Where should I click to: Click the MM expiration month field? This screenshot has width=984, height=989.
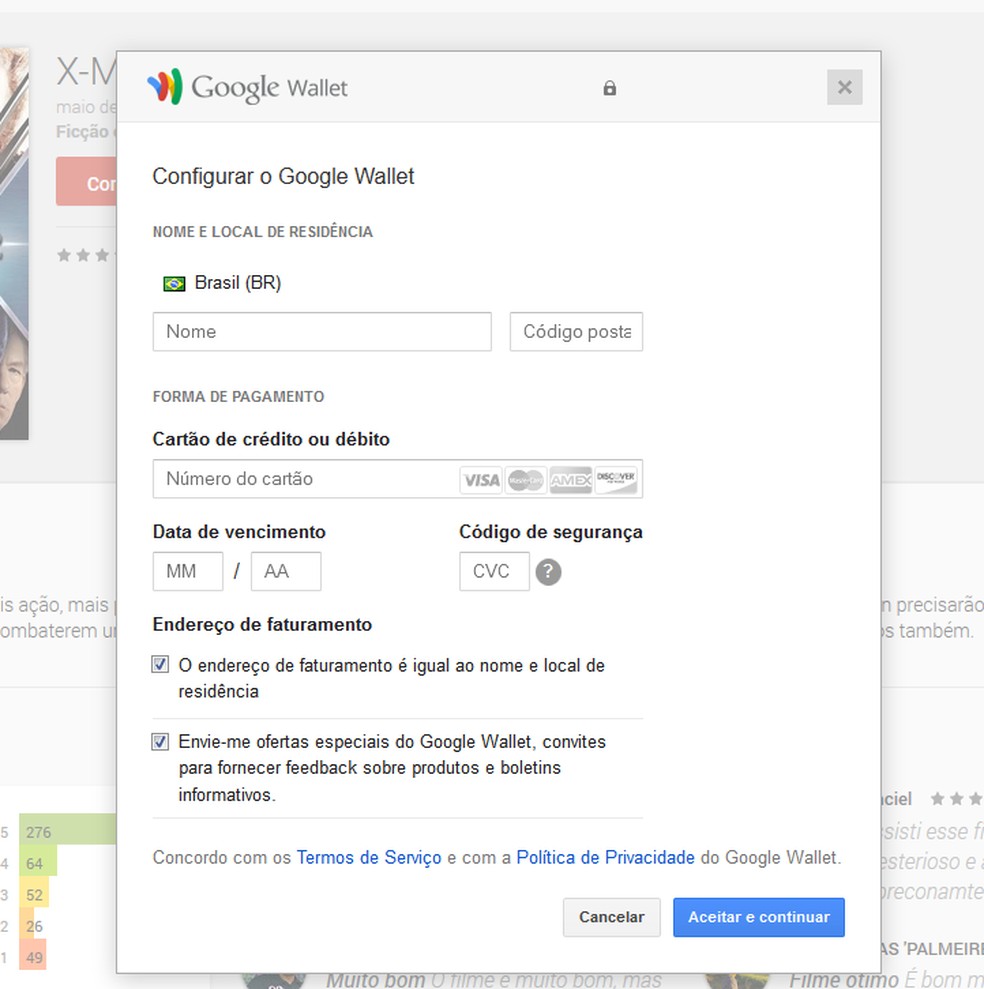(188, 571)
